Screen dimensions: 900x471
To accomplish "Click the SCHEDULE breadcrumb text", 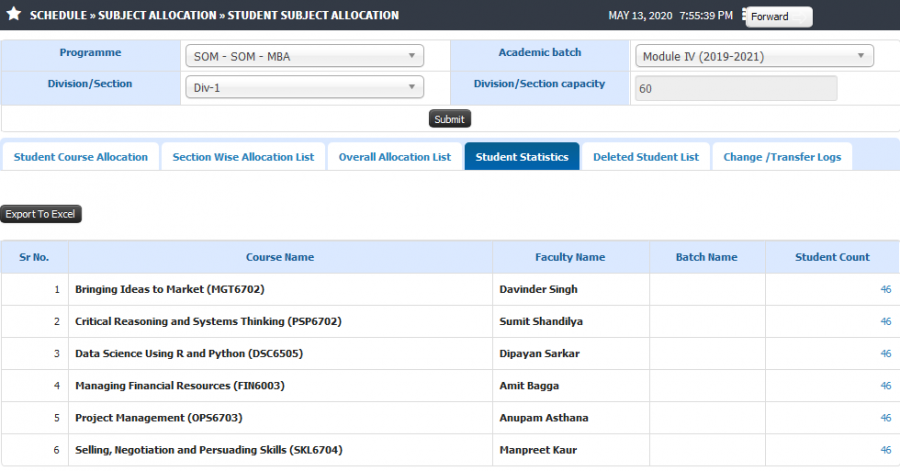I will coord(58,15).
